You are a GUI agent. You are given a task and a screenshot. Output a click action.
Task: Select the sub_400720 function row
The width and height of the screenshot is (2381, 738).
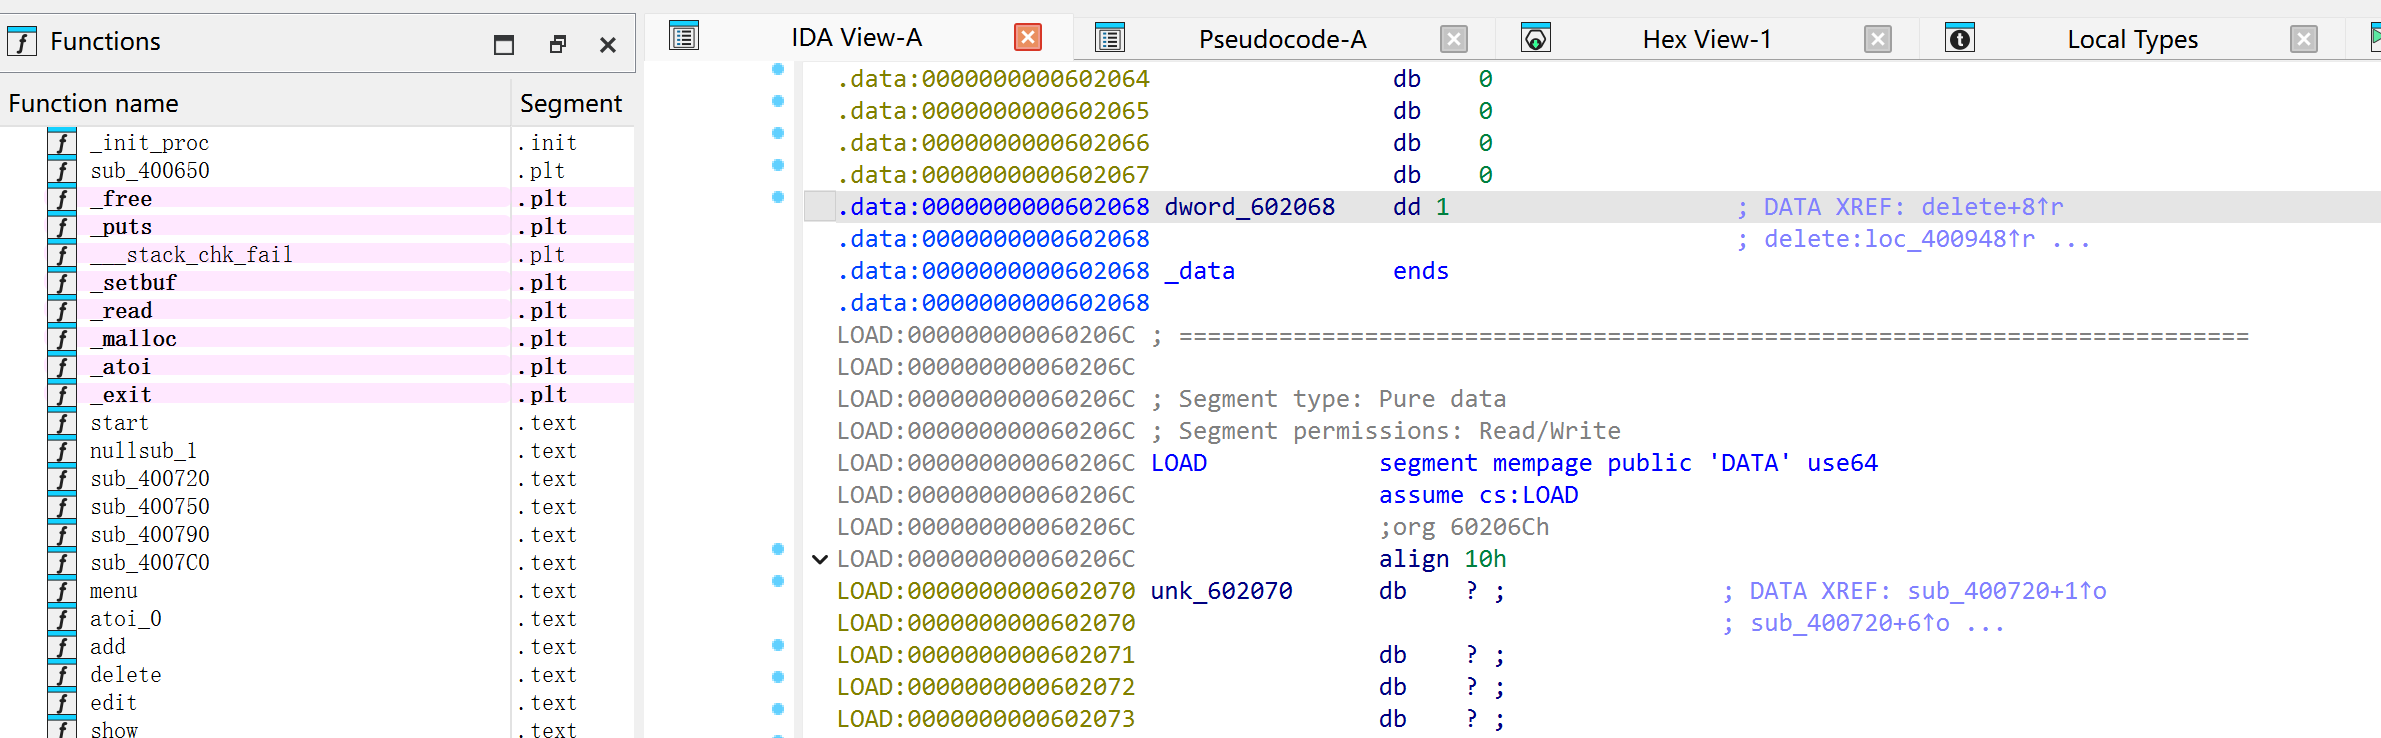pyautogui.click(x=317, y=479)
